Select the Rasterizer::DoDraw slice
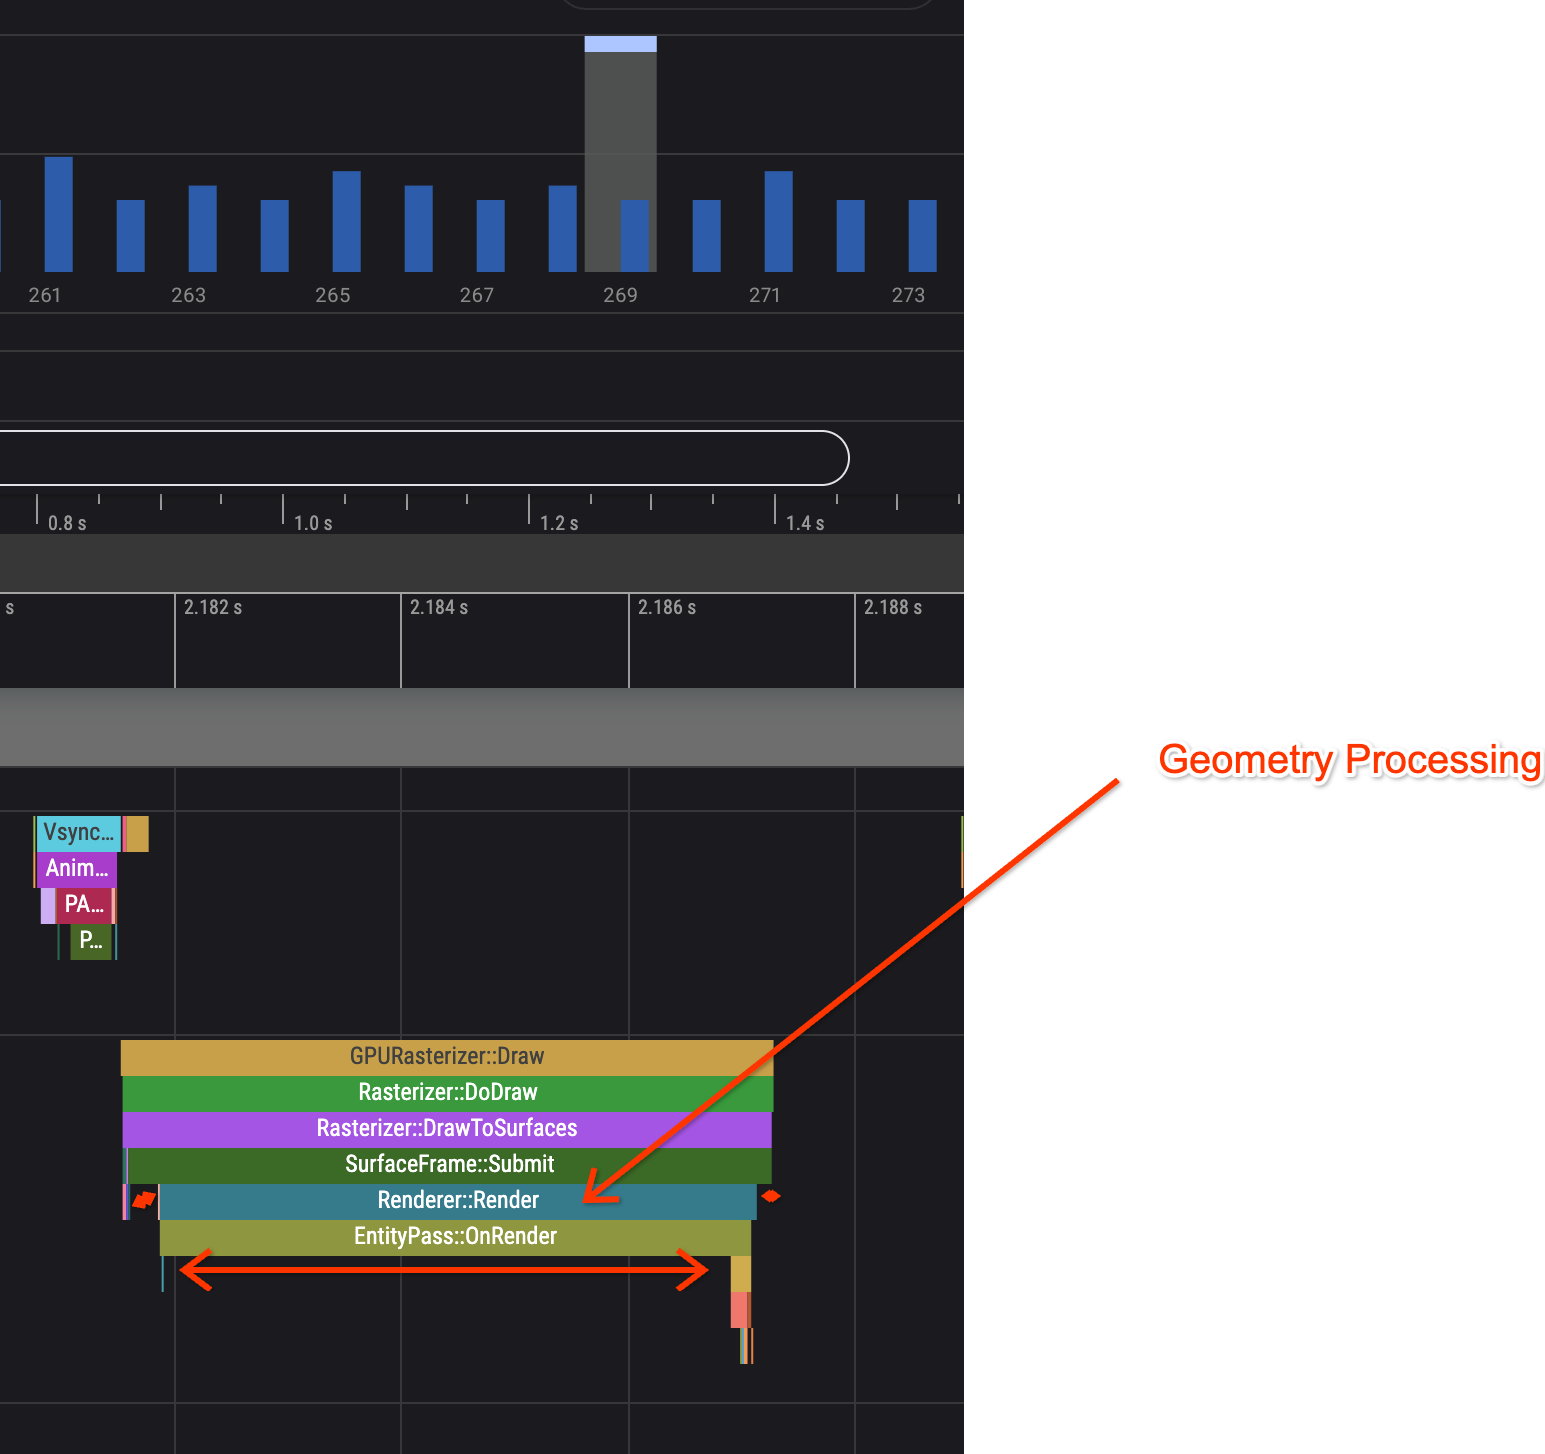The height and width of the screenshot is (1454, 1545). [447, 1092]
